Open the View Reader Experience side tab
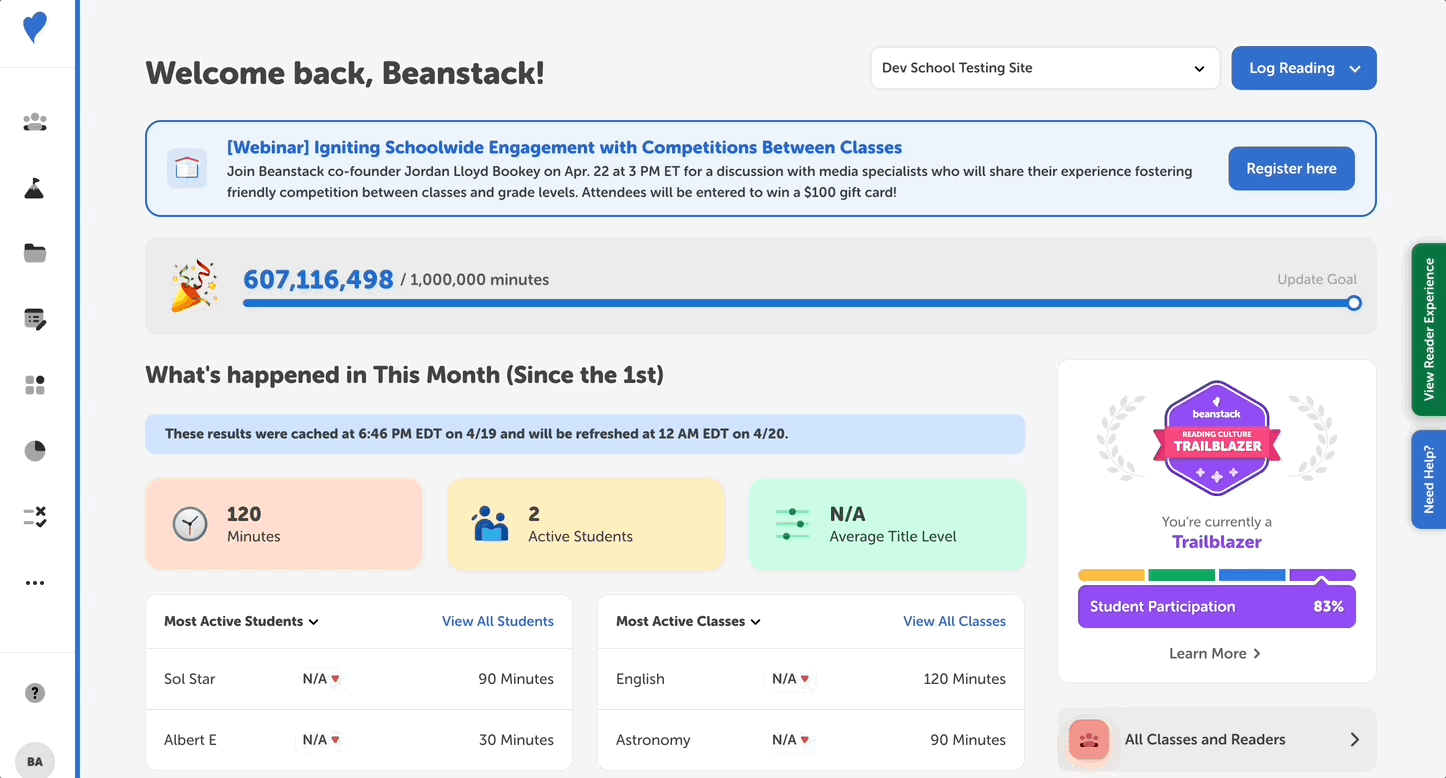Viewport: 1446px width, 778px height. [1428, 330]
